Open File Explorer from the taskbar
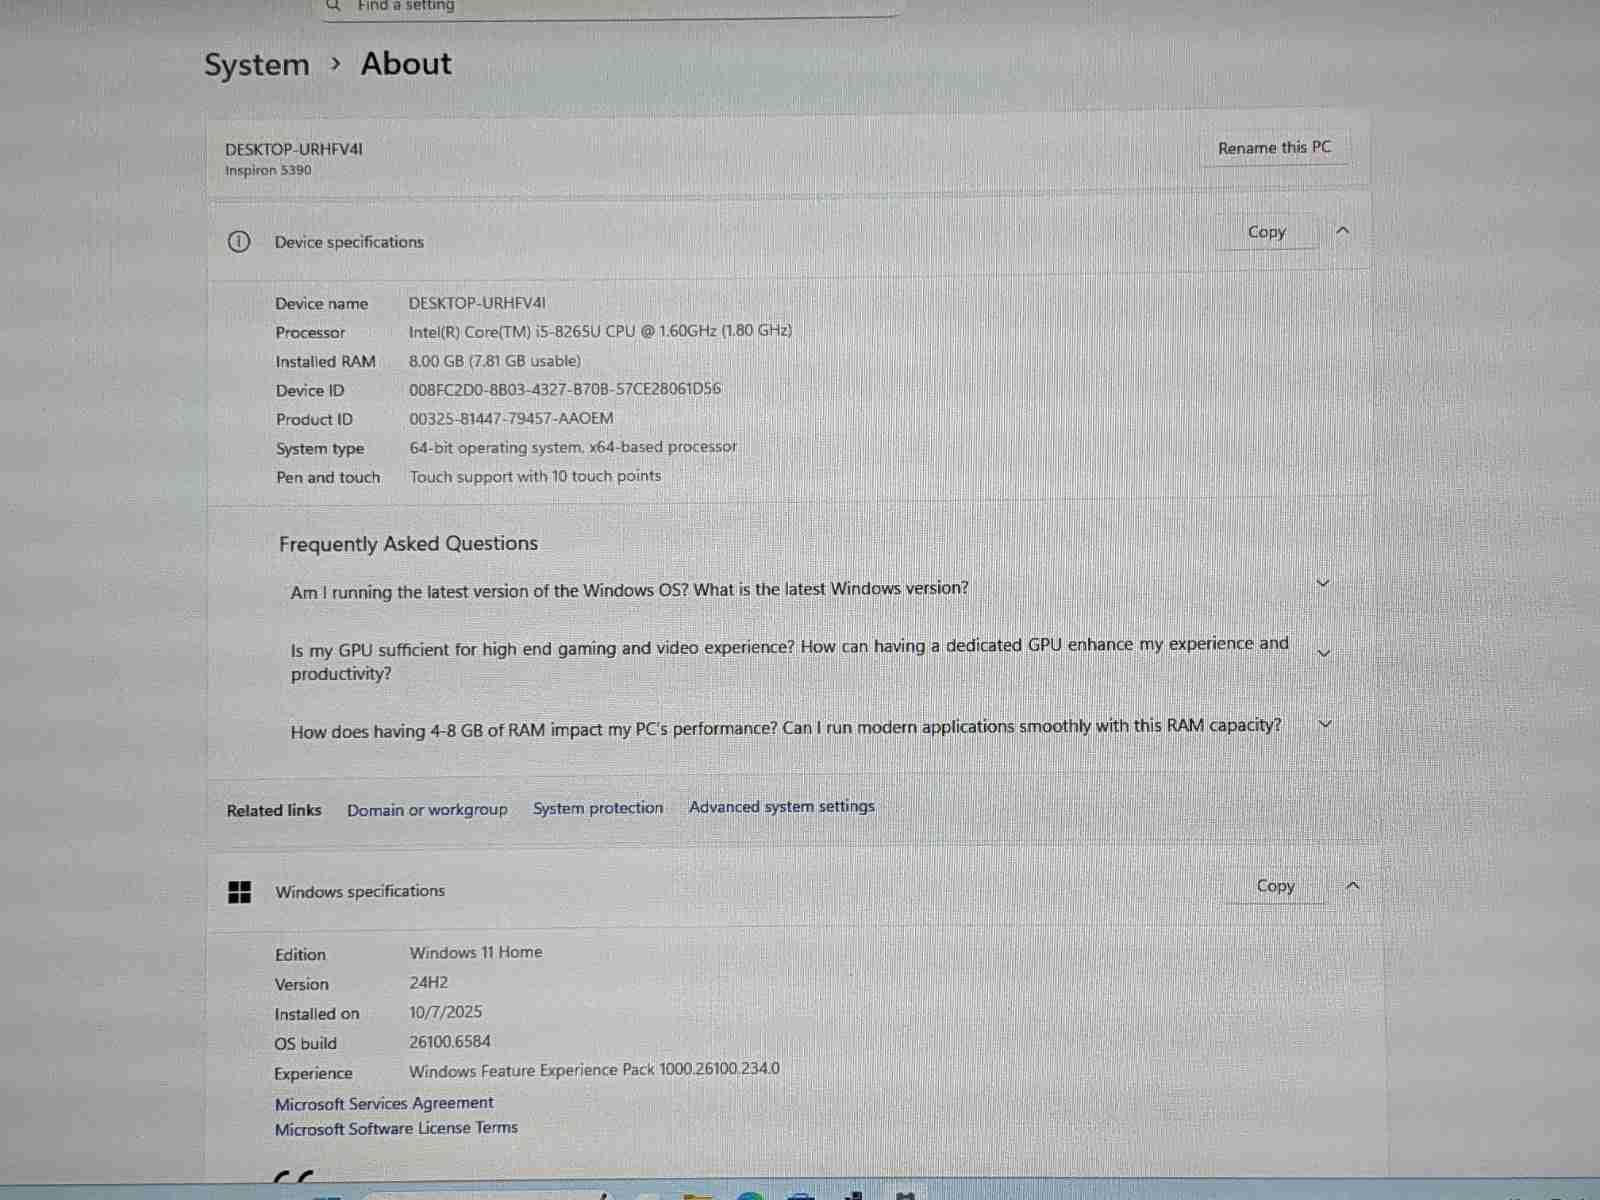 coord(699,1195)
